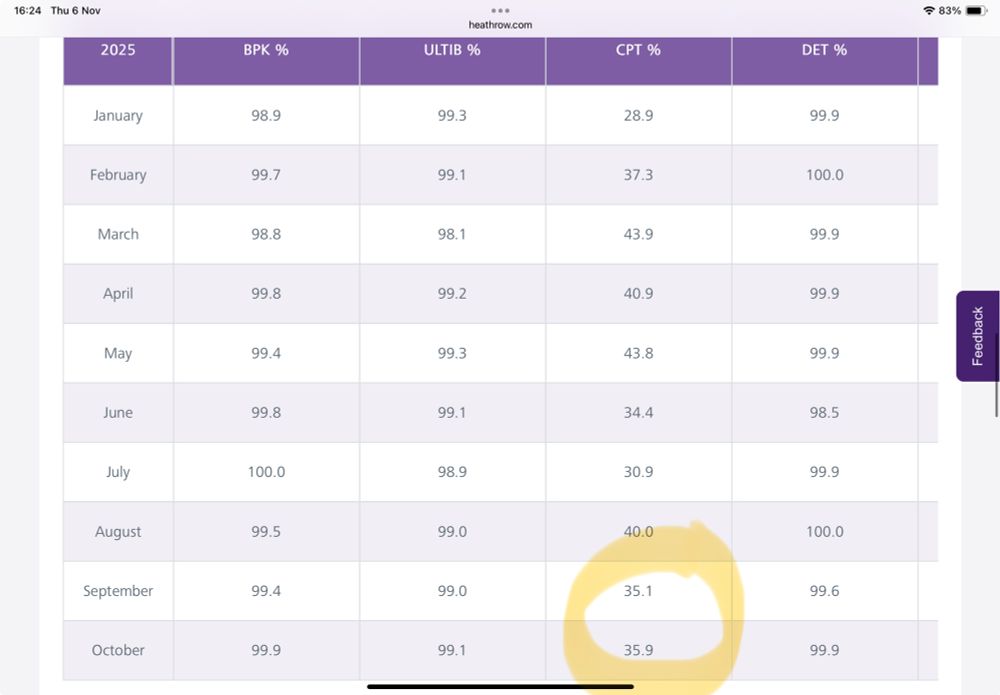
Task: Tap the vertical page scrollbar
Action: [996, 398]
